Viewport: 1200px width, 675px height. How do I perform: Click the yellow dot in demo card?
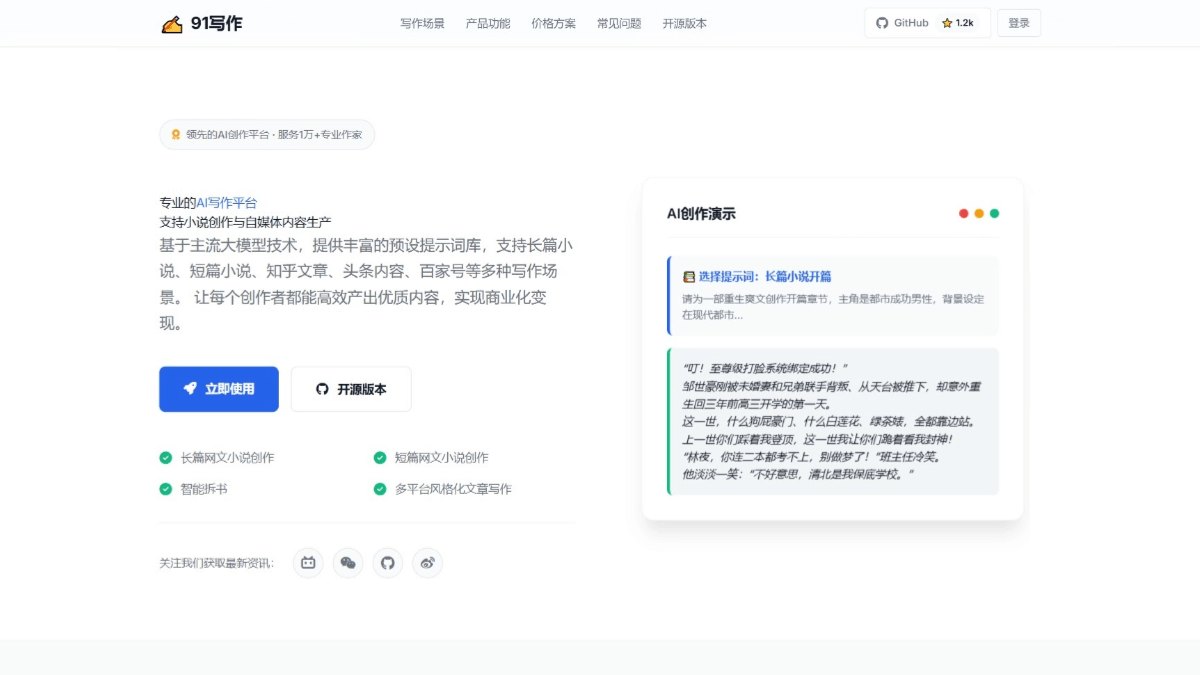[979, 213]
